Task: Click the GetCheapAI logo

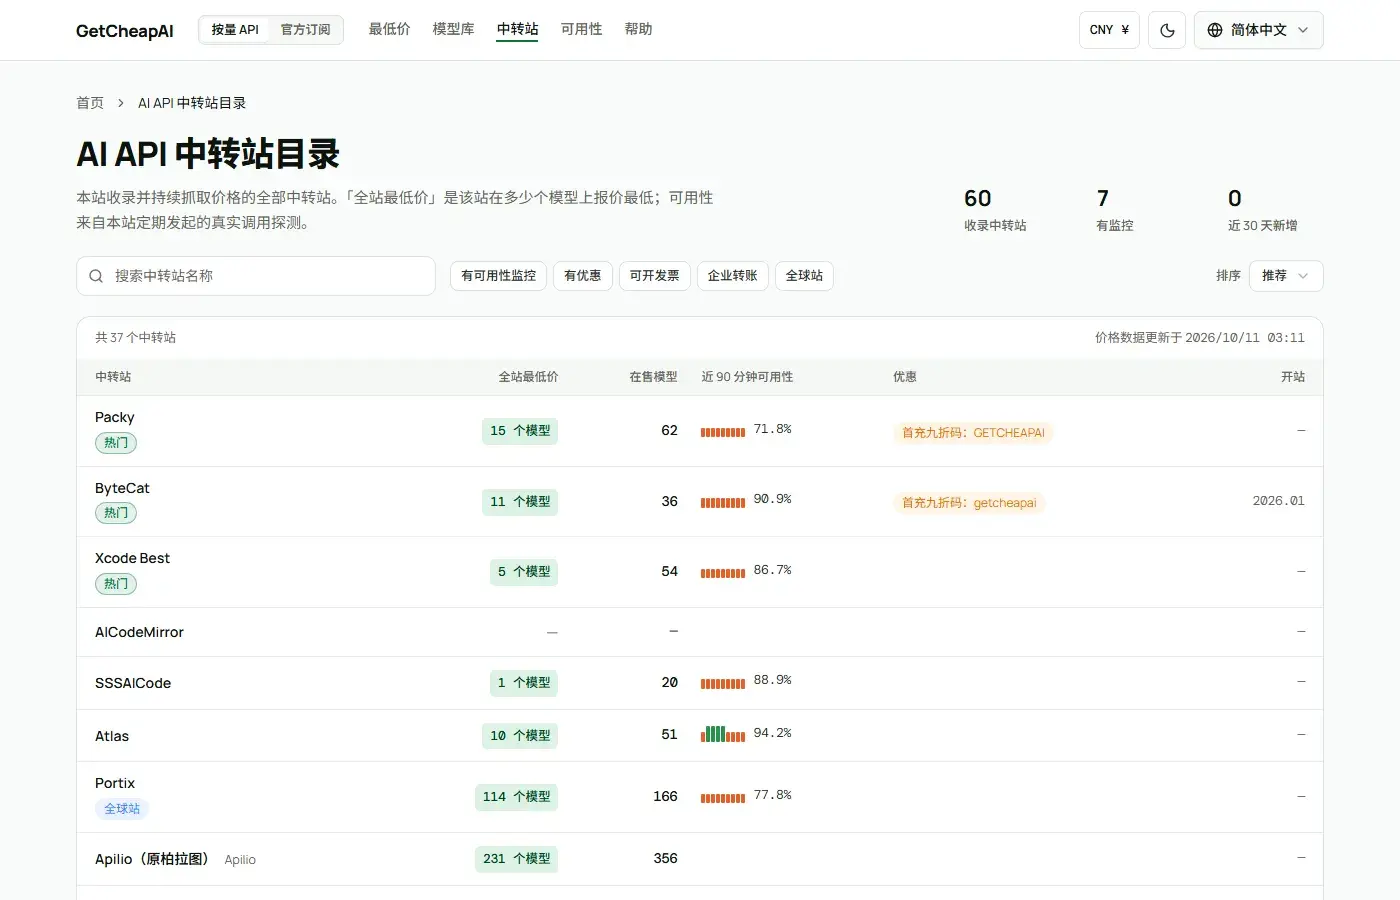Action: 125,31
